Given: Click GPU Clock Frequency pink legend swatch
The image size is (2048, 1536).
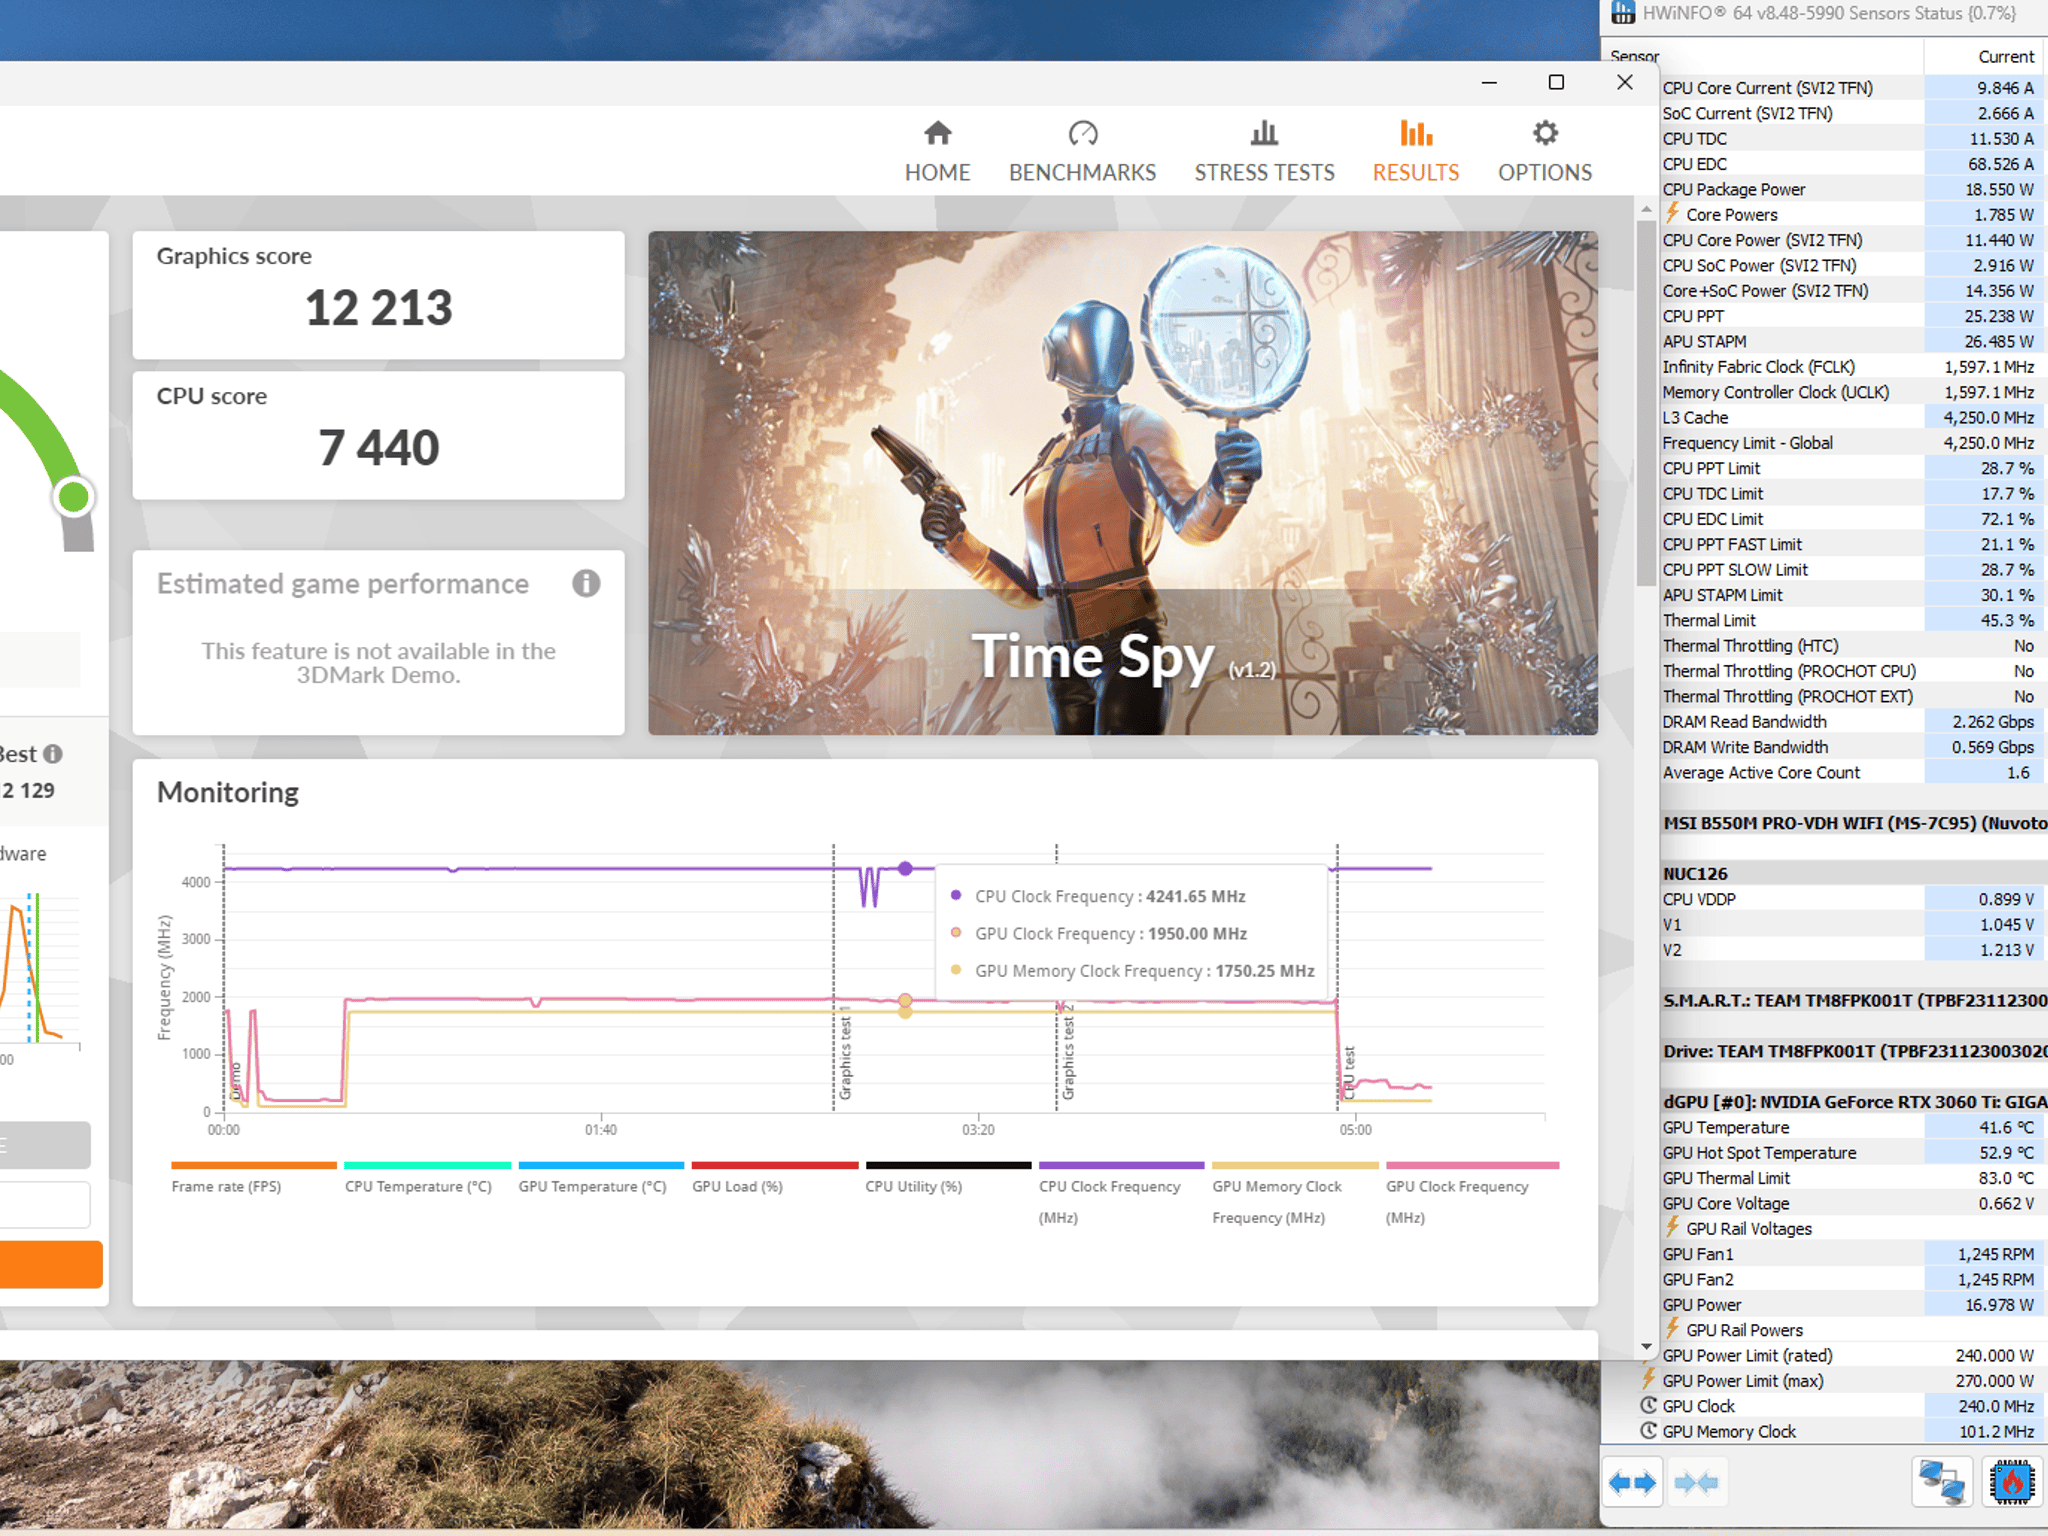Looking at the screenshot, I should (1472, 1165).
